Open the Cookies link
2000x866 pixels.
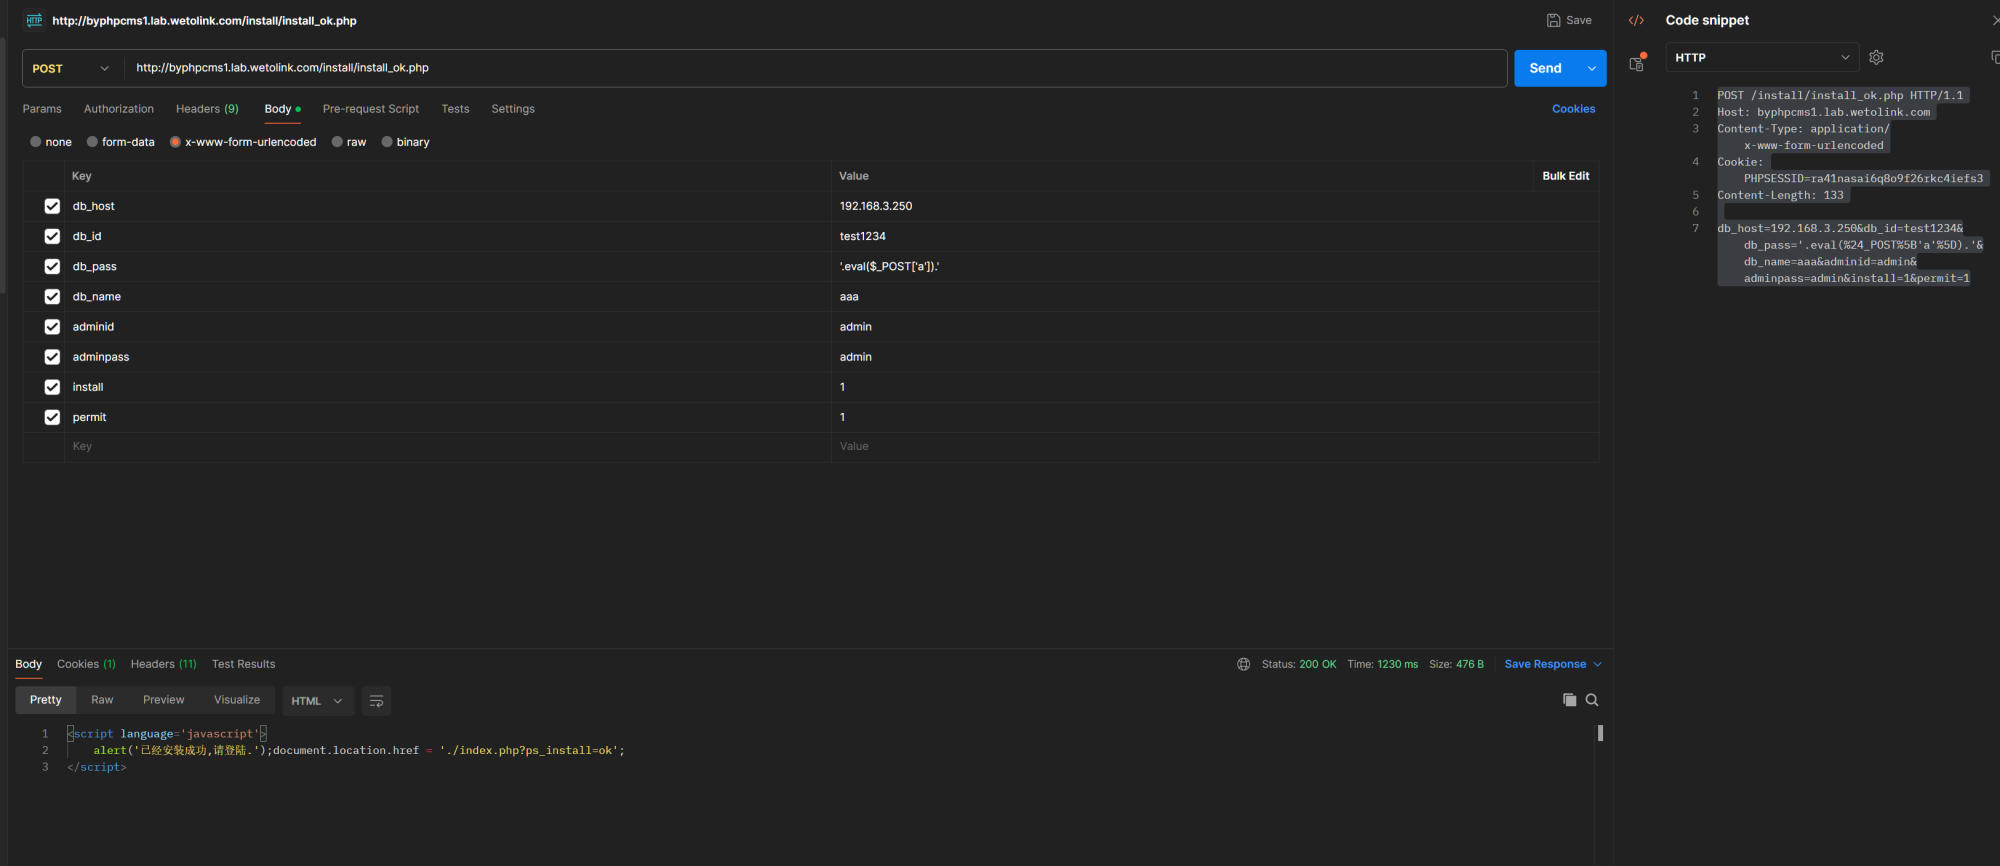1573,109
